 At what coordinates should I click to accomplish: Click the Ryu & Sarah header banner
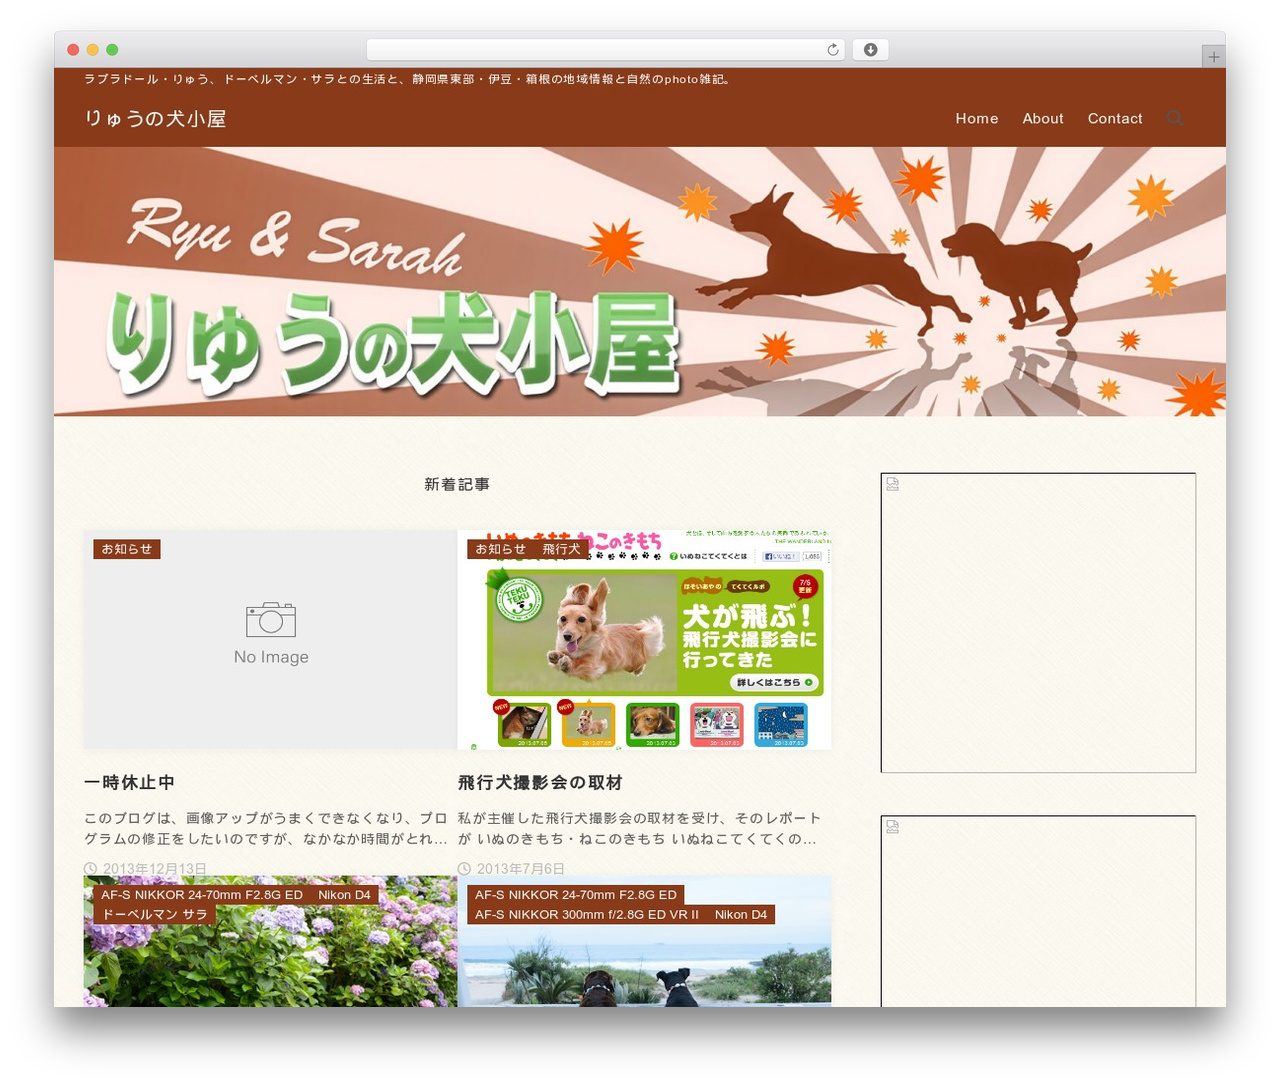[x=640, y=281]
